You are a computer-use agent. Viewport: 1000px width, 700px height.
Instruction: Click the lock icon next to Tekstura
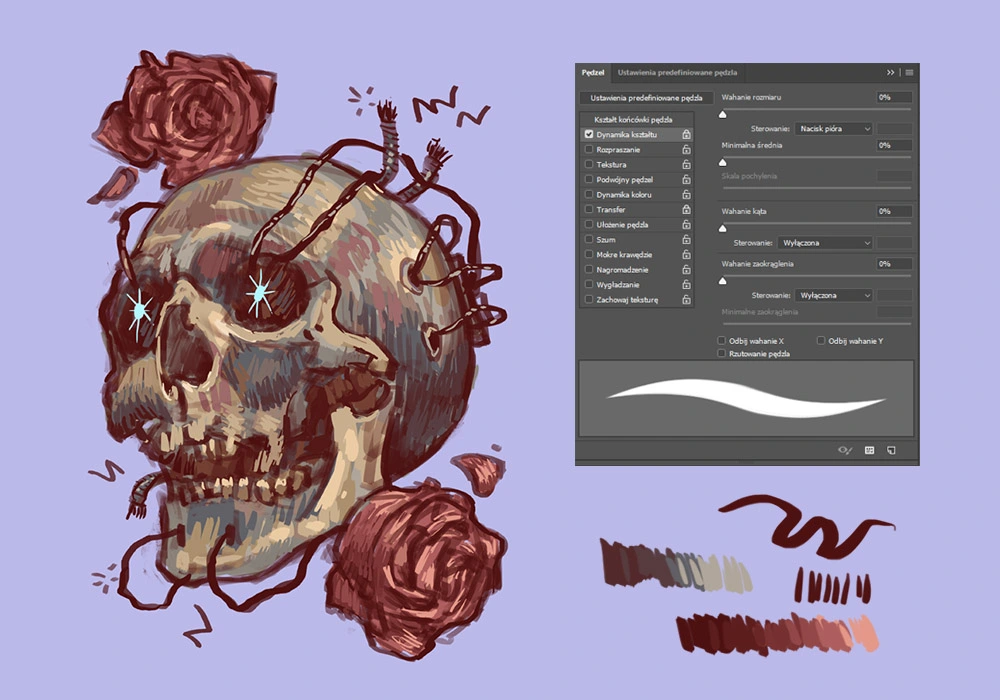pyautogui.click(x=686, y=164)
